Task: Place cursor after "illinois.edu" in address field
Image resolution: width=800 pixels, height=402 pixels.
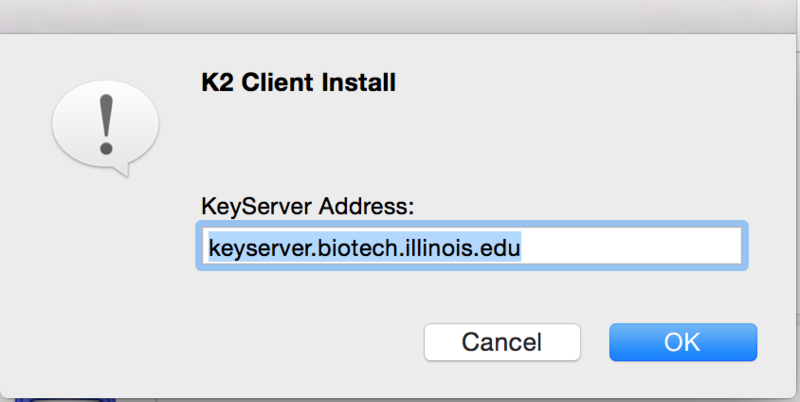Action: (x=524, y=246)
